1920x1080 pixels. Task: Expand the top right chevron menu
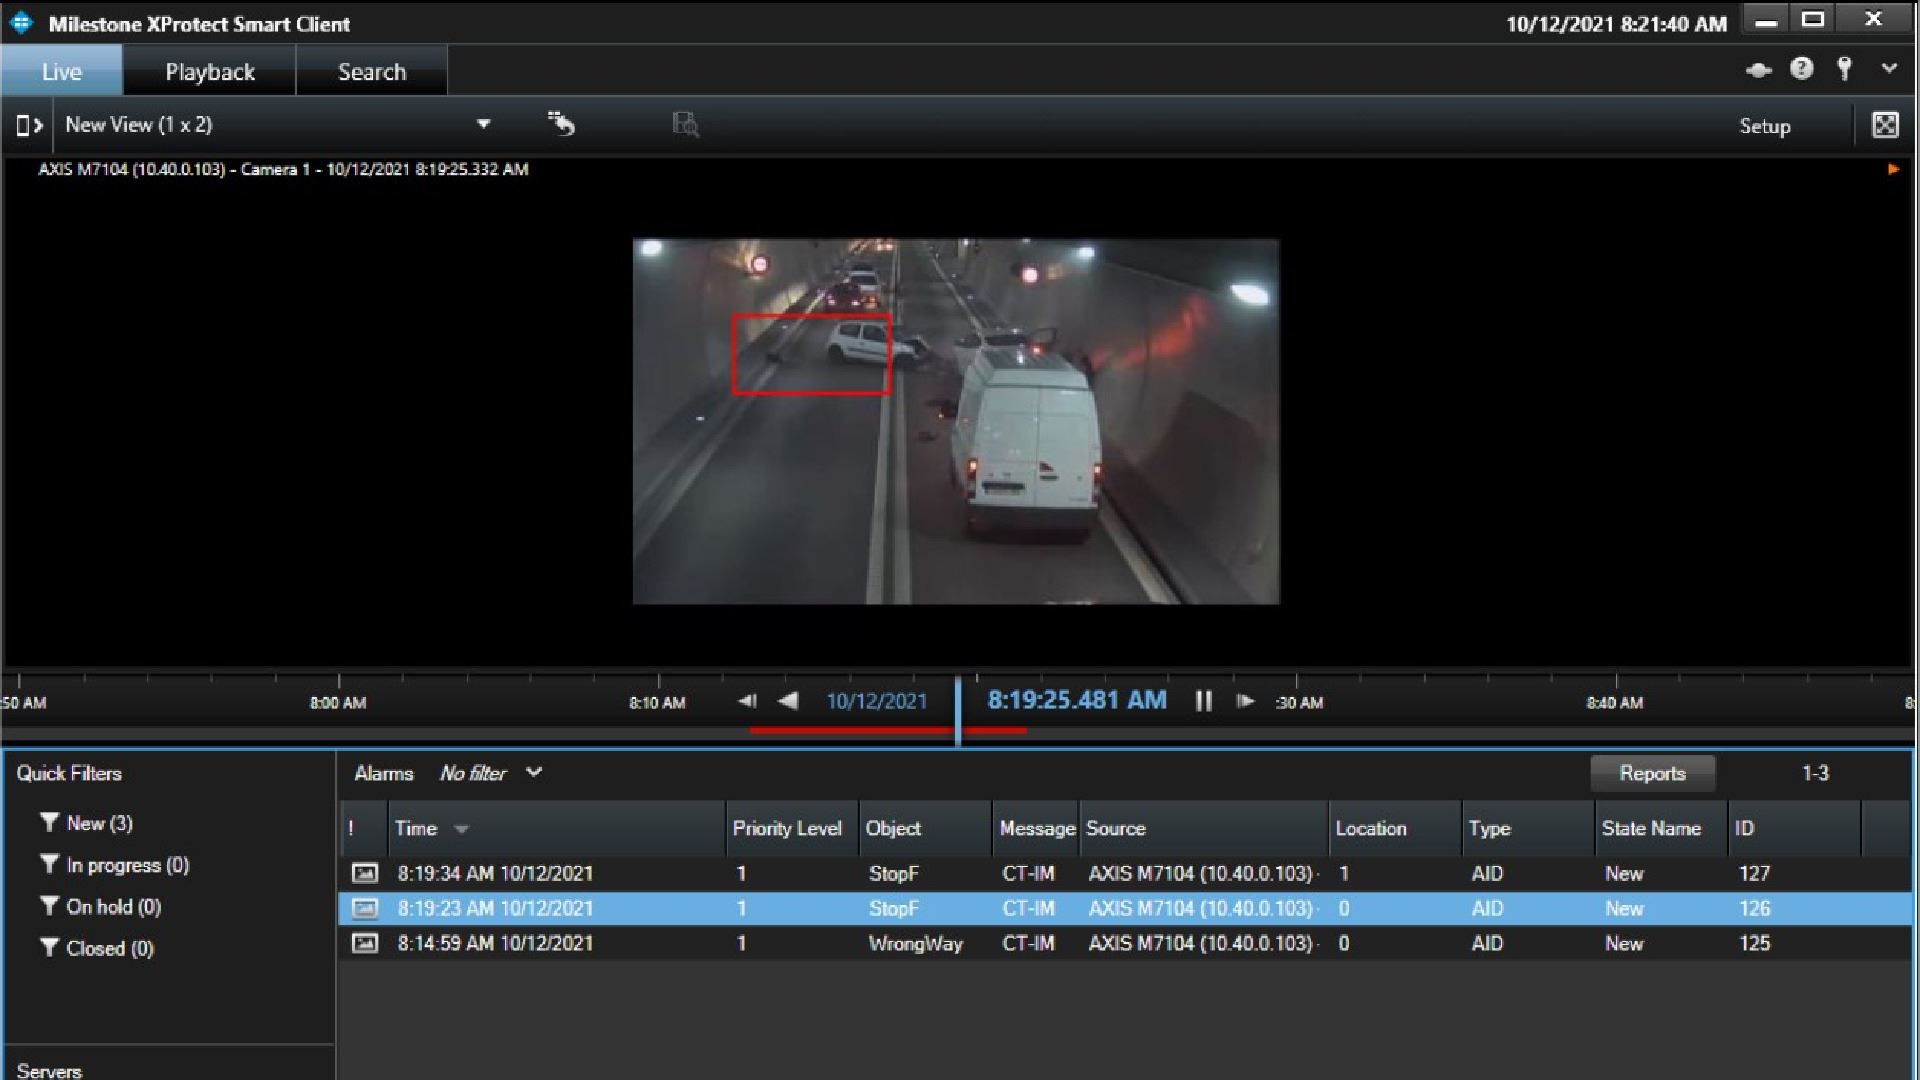[1889, 69]
